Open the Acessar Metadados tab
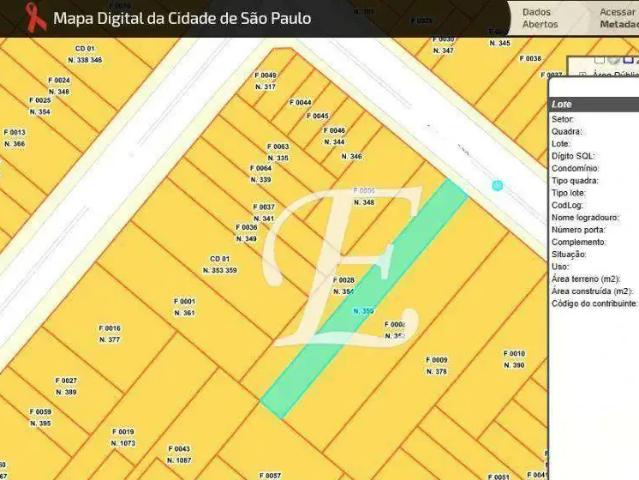 [x=618, y=18]
